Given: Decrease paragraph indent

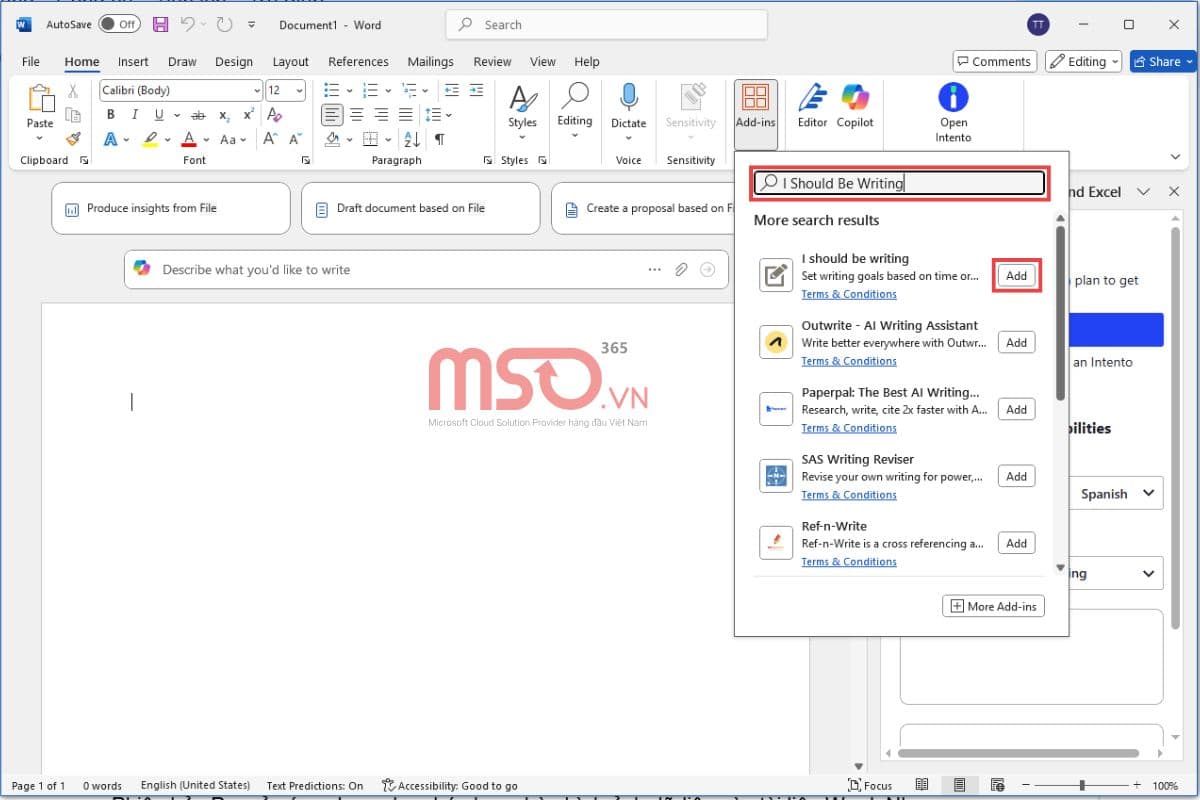Looking at the screenshot, I should pos(451,90).
